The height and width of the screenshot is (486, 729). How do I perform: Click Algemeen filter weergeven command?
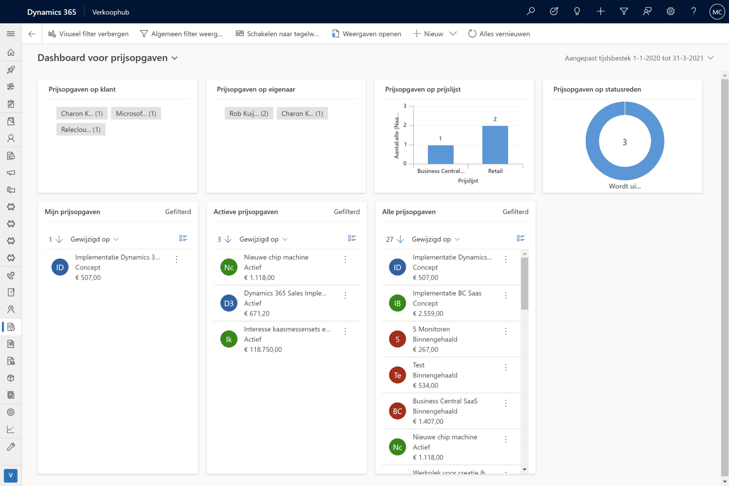point(181,33)
